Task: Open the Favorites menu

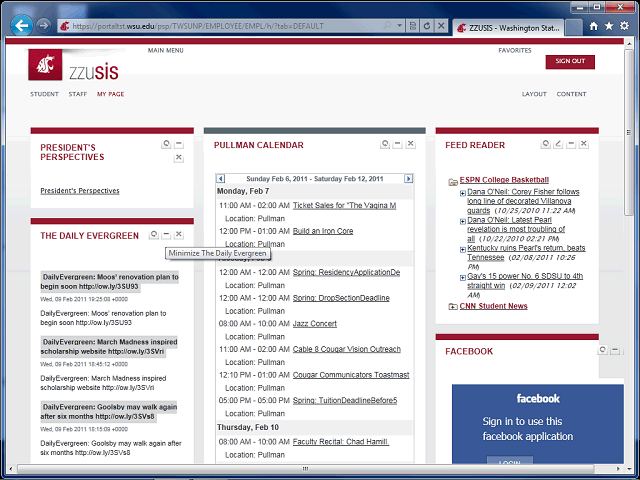Action: tap(515, 51)
